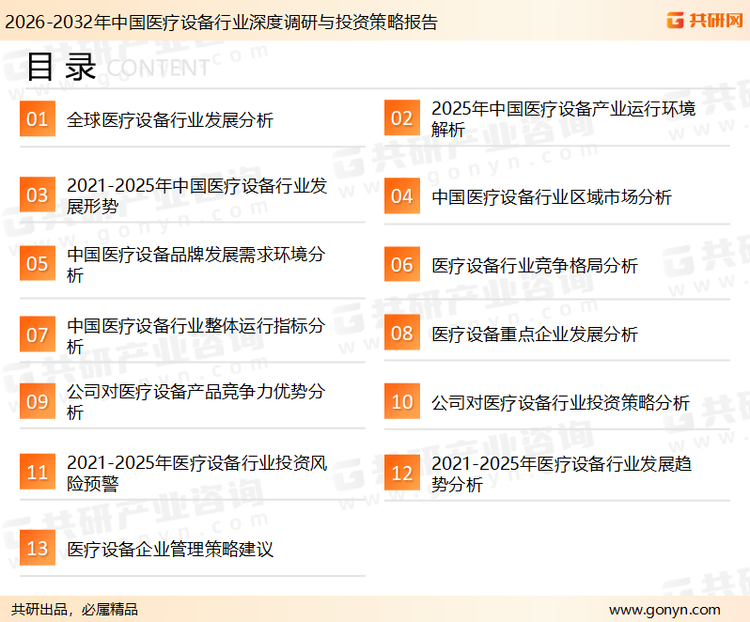Select chapter 2025年中国医疗设备产业运行环境解析
The image size is (750, 622).
coord(563,119)
